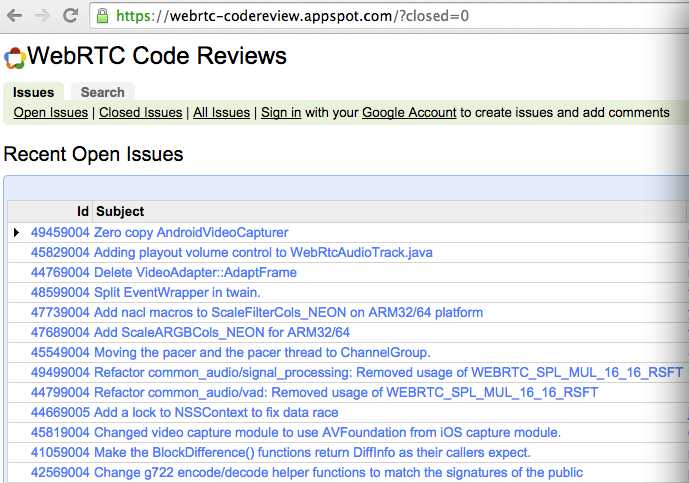689x483 pixels.
Task: Open Split EventWrapper in twain issue
Action: pyautogui.click(x=177, y=292)
